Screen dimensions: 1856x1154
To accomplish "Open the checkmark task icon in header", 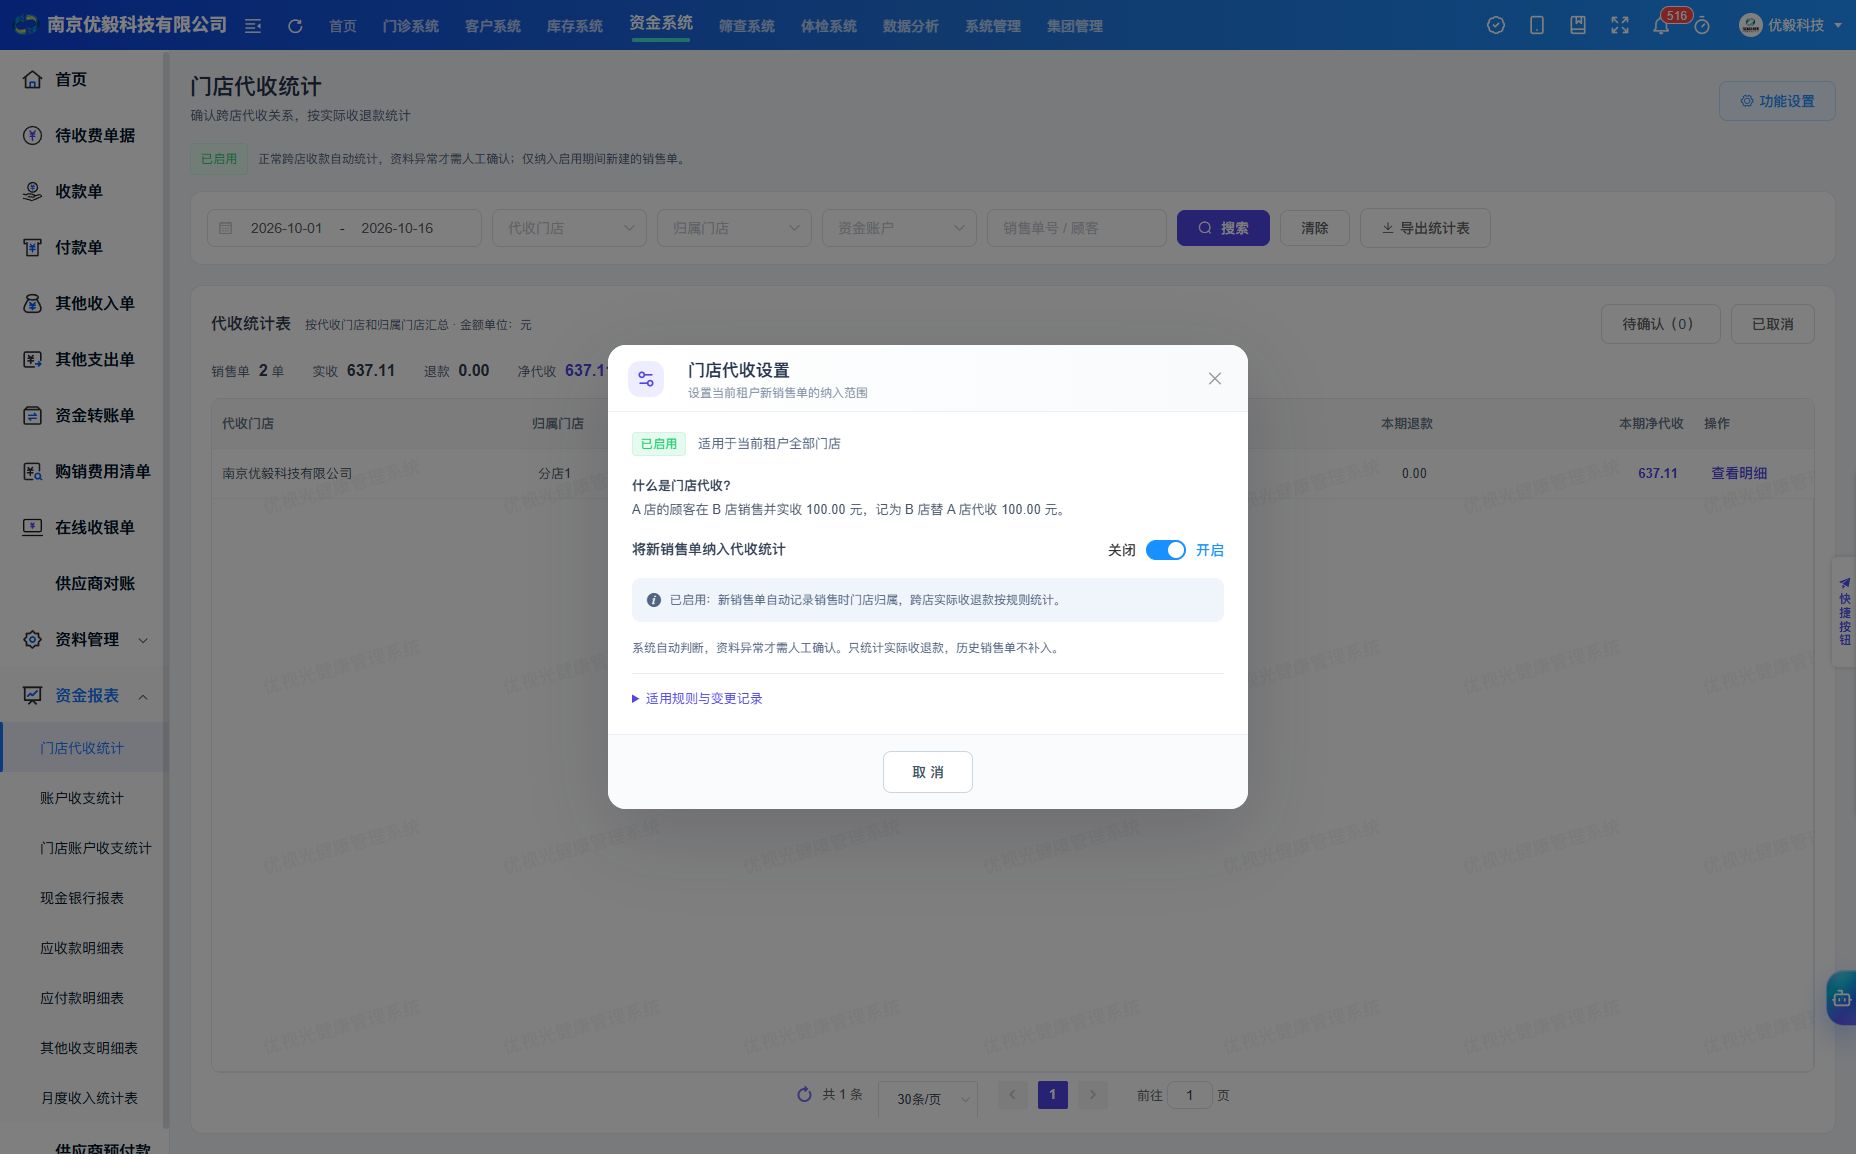I will pyautogui.click(x=1496, y=25).
